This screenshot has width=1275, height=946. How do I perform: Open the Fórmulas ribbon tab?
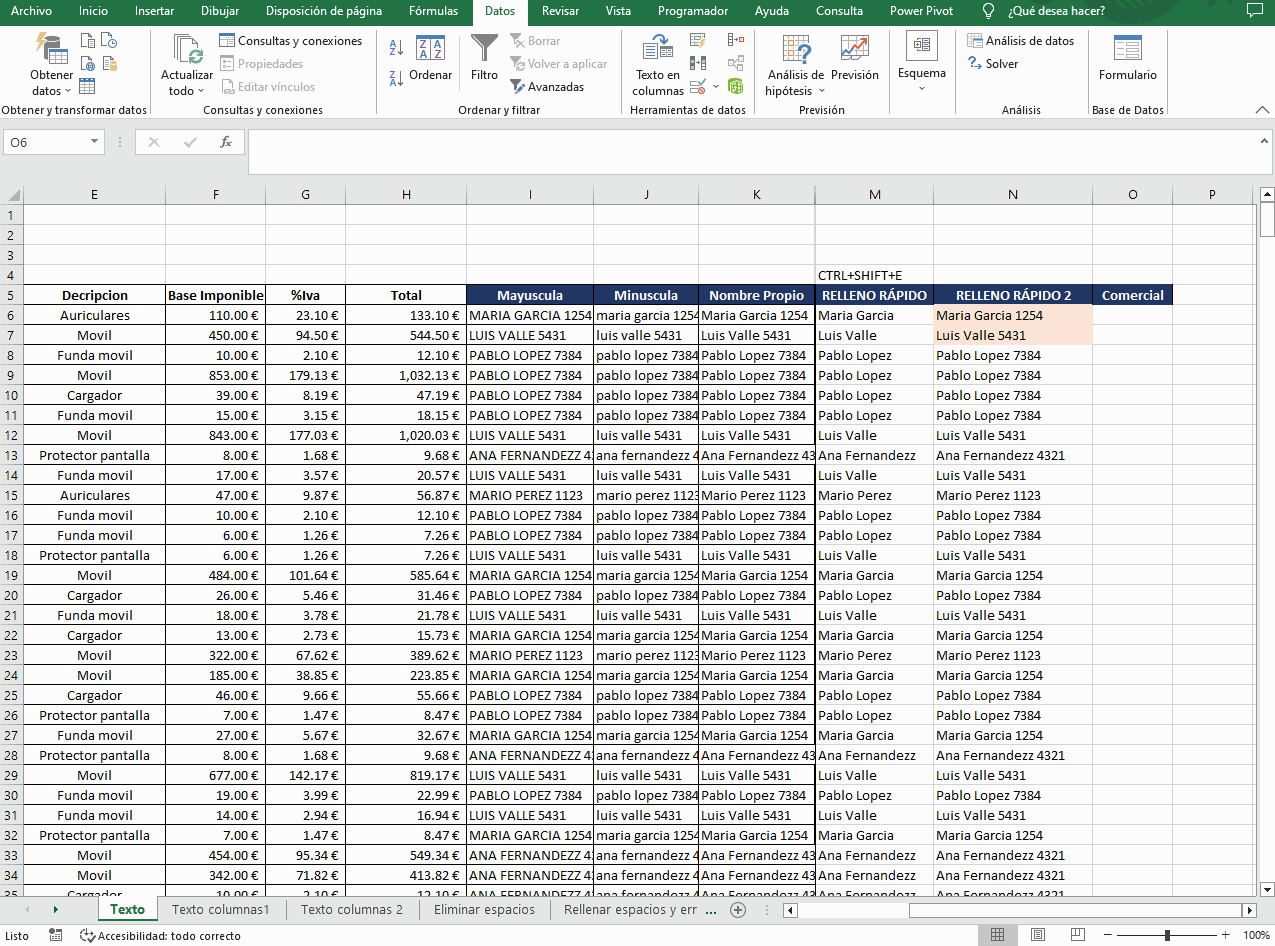433,11
